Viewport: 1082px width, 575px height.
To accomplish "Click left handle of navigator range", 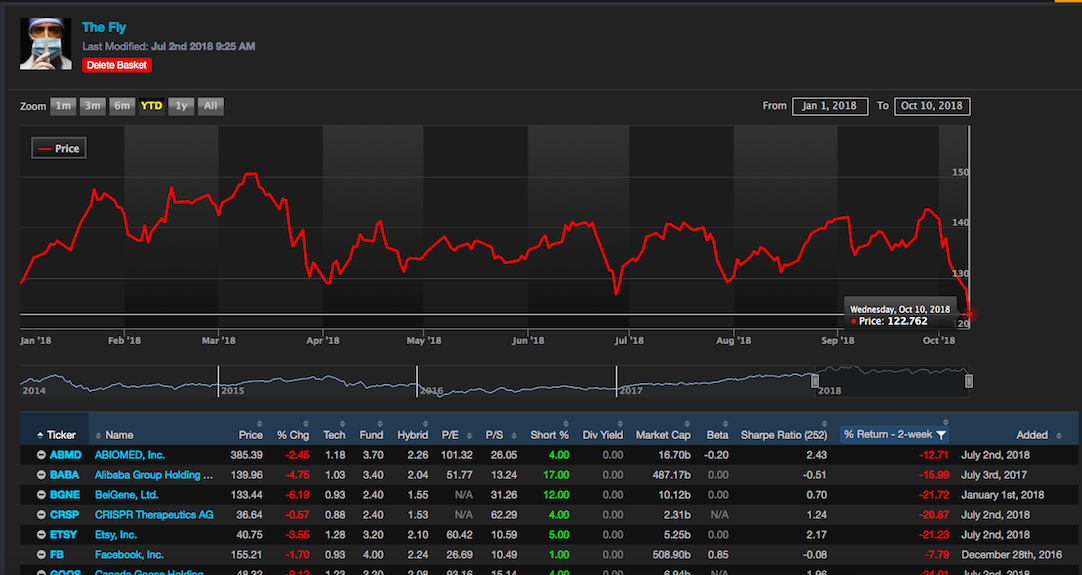I will pos(815,381).
